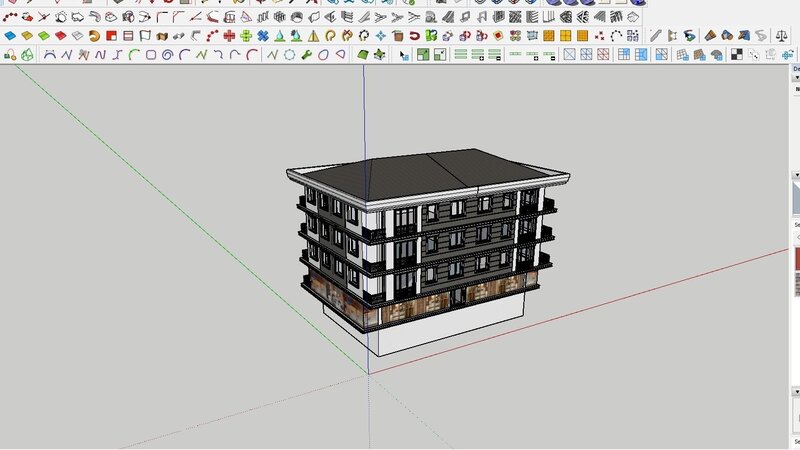
Task: Click the green plus cross icon
Action: [246, 35]
